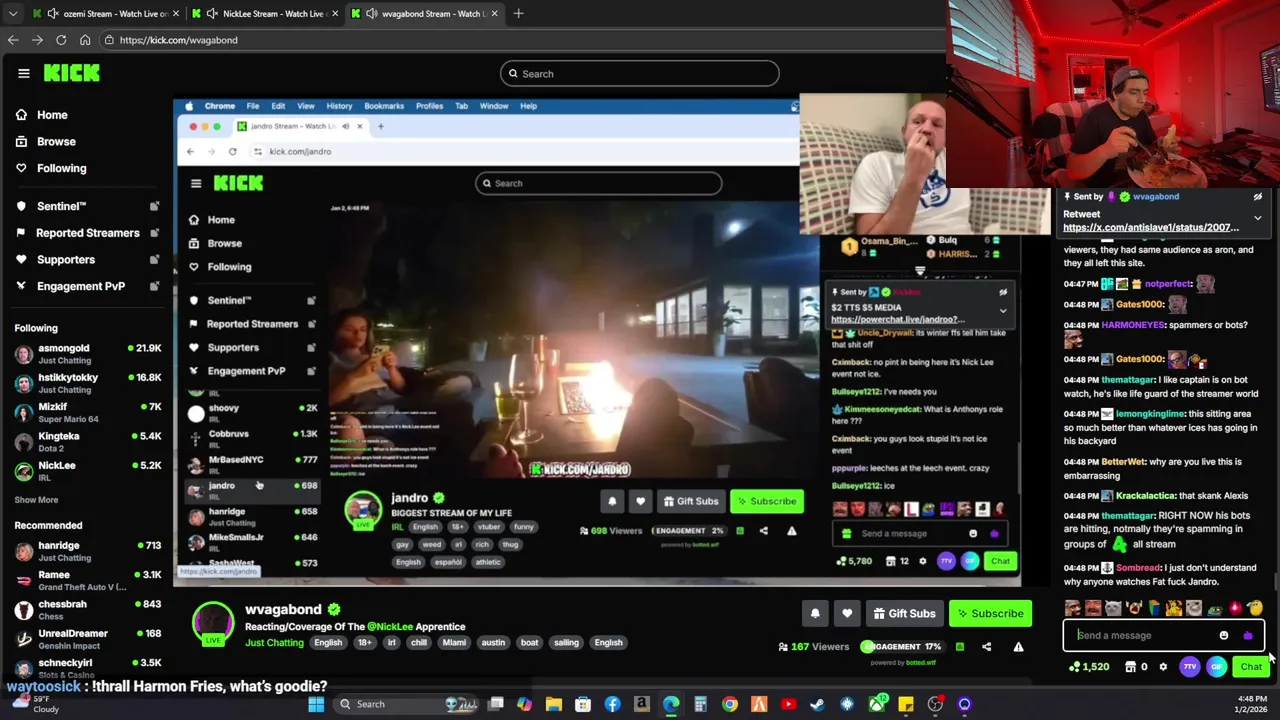Report stream with warning triangle icon
This screenshot has height=720, width=1280.
point(1018,647)
